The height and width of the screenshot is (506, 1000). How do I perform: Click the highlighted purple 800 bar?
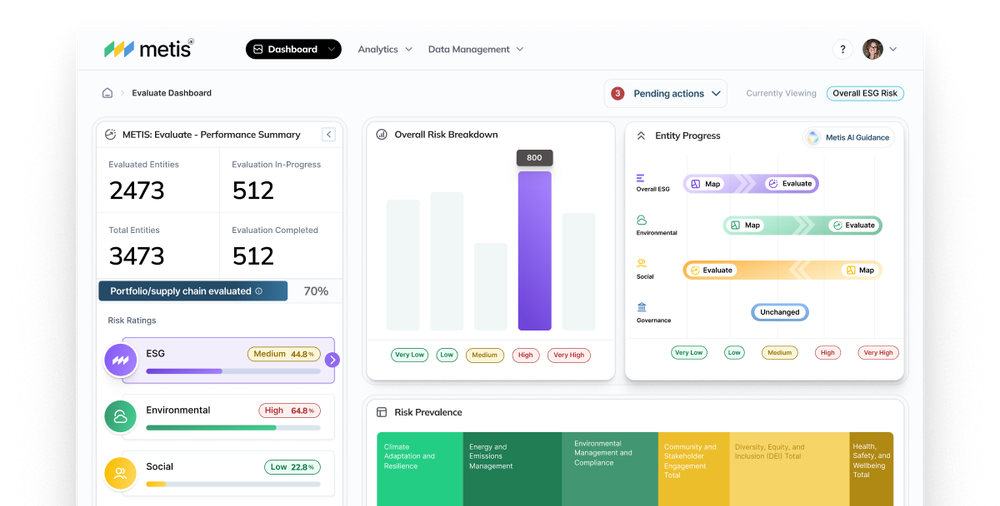click(x=534, y=251)
